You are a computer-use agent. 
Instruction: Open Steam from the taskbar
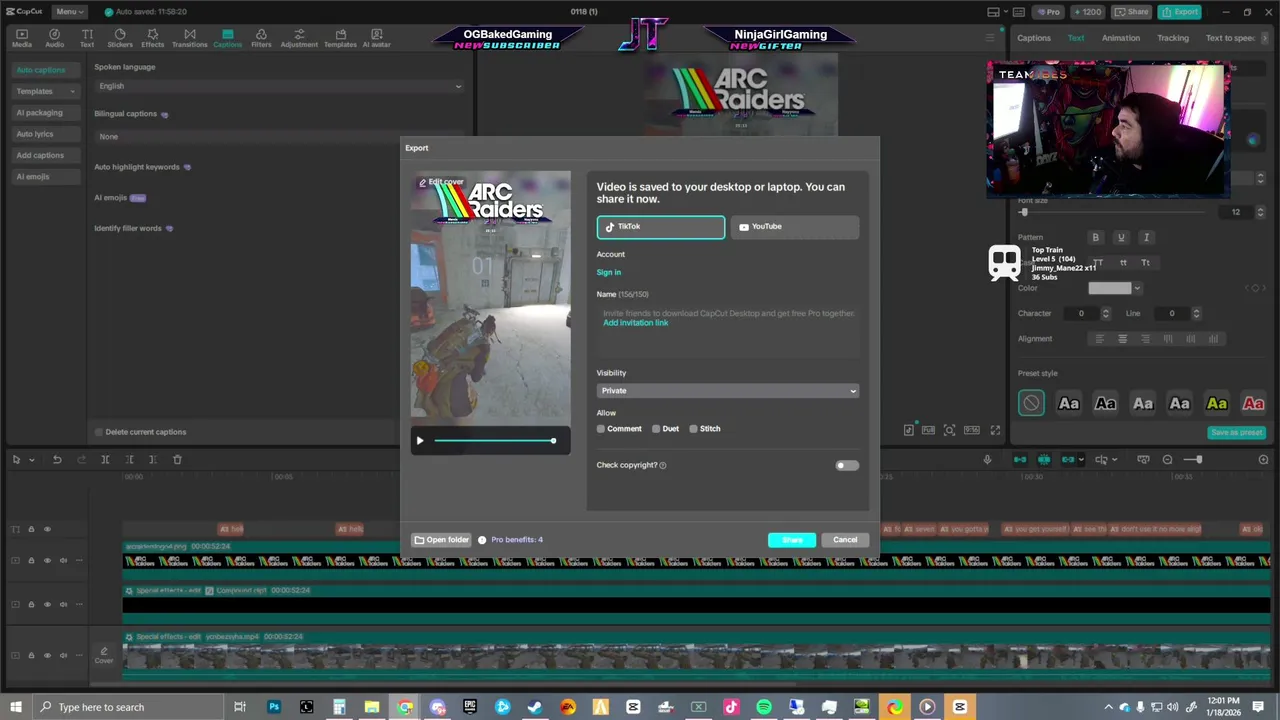[535, 707]
